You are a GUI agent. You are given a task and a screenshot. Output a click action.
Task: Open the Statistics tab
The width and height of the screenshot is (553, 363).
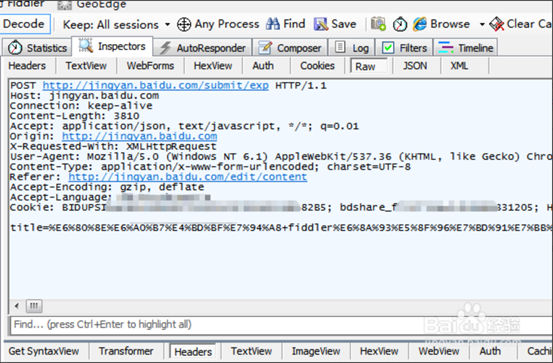(37, 48)
